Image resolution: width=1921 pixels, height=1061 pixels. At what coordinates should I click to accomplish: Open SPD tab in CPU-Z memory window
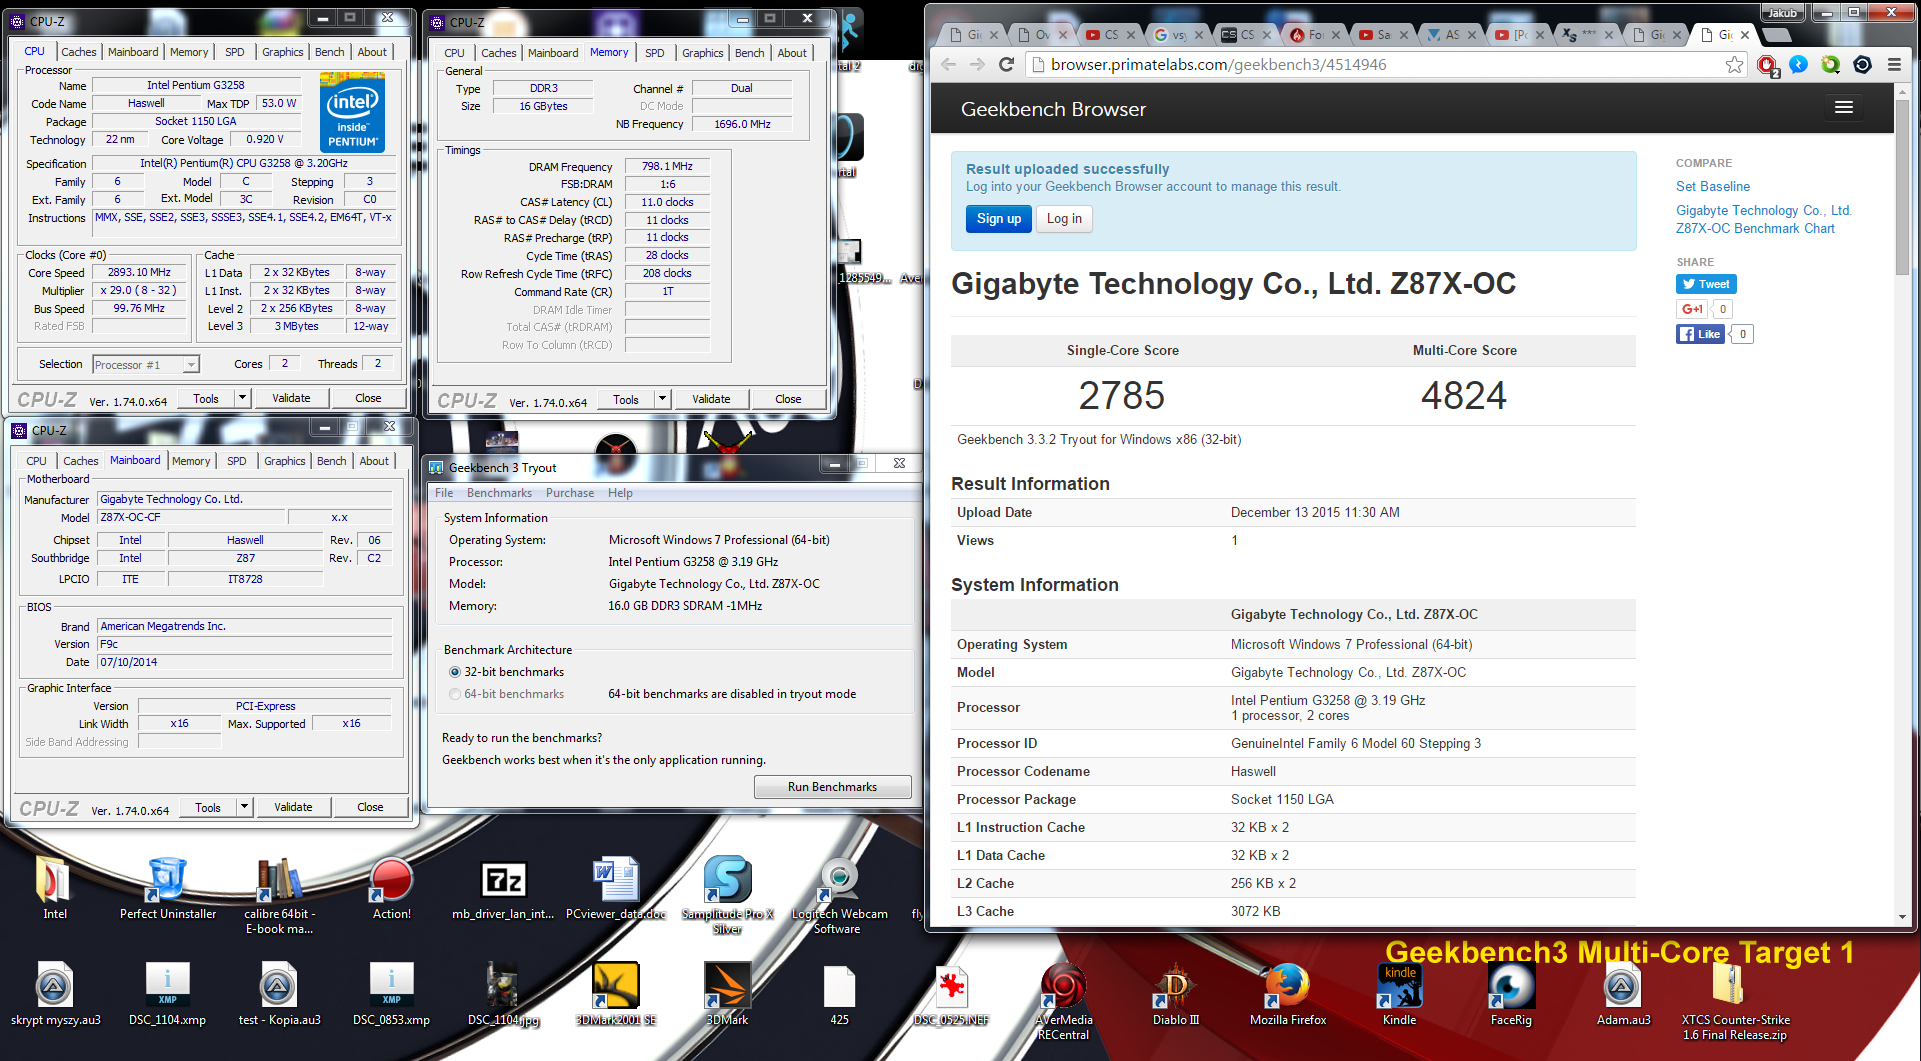pos(654,53)
